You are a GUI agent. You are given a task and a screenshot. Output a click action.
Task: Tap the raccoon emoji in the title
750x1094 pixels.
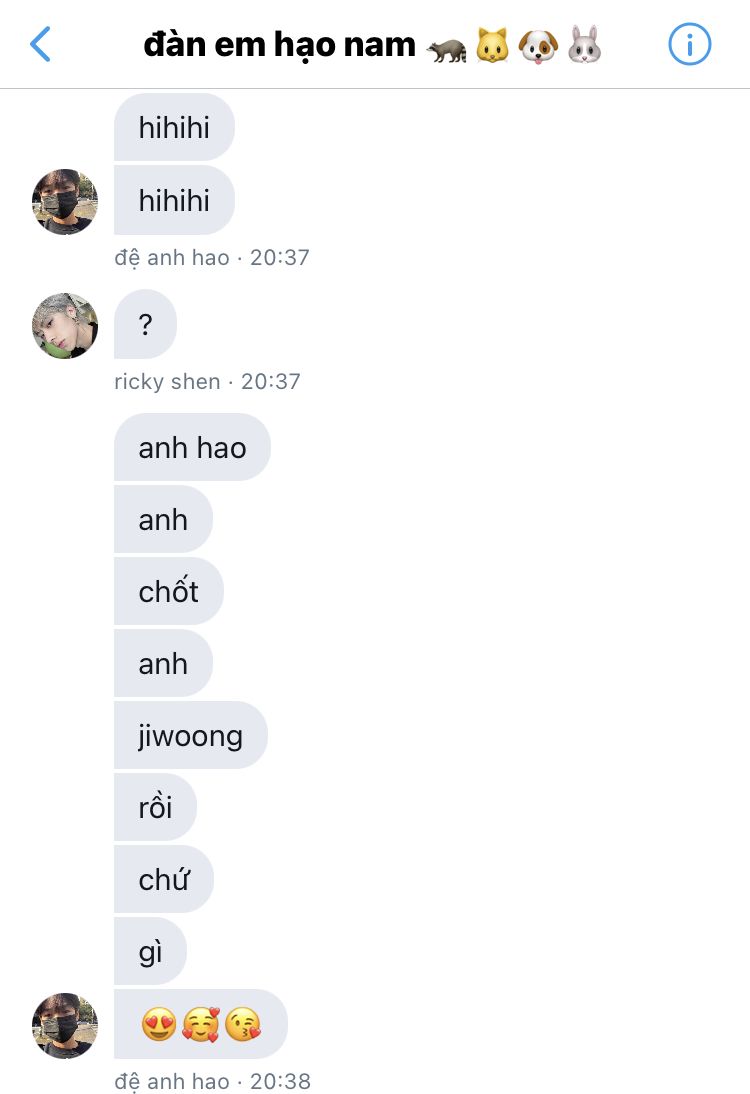tap(447, 49)
